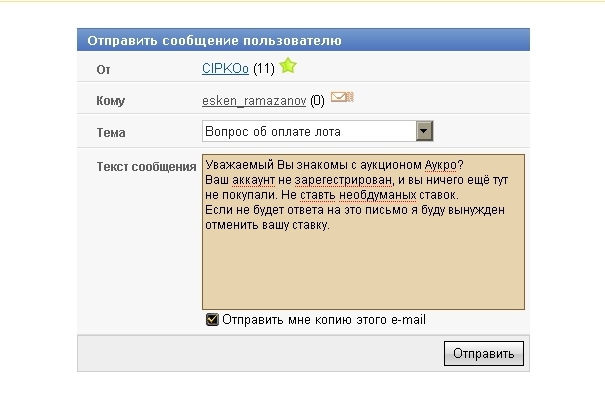605x401 pixels.
Task: Click the sender feedback count (11)
Action: tap(264, 69)
